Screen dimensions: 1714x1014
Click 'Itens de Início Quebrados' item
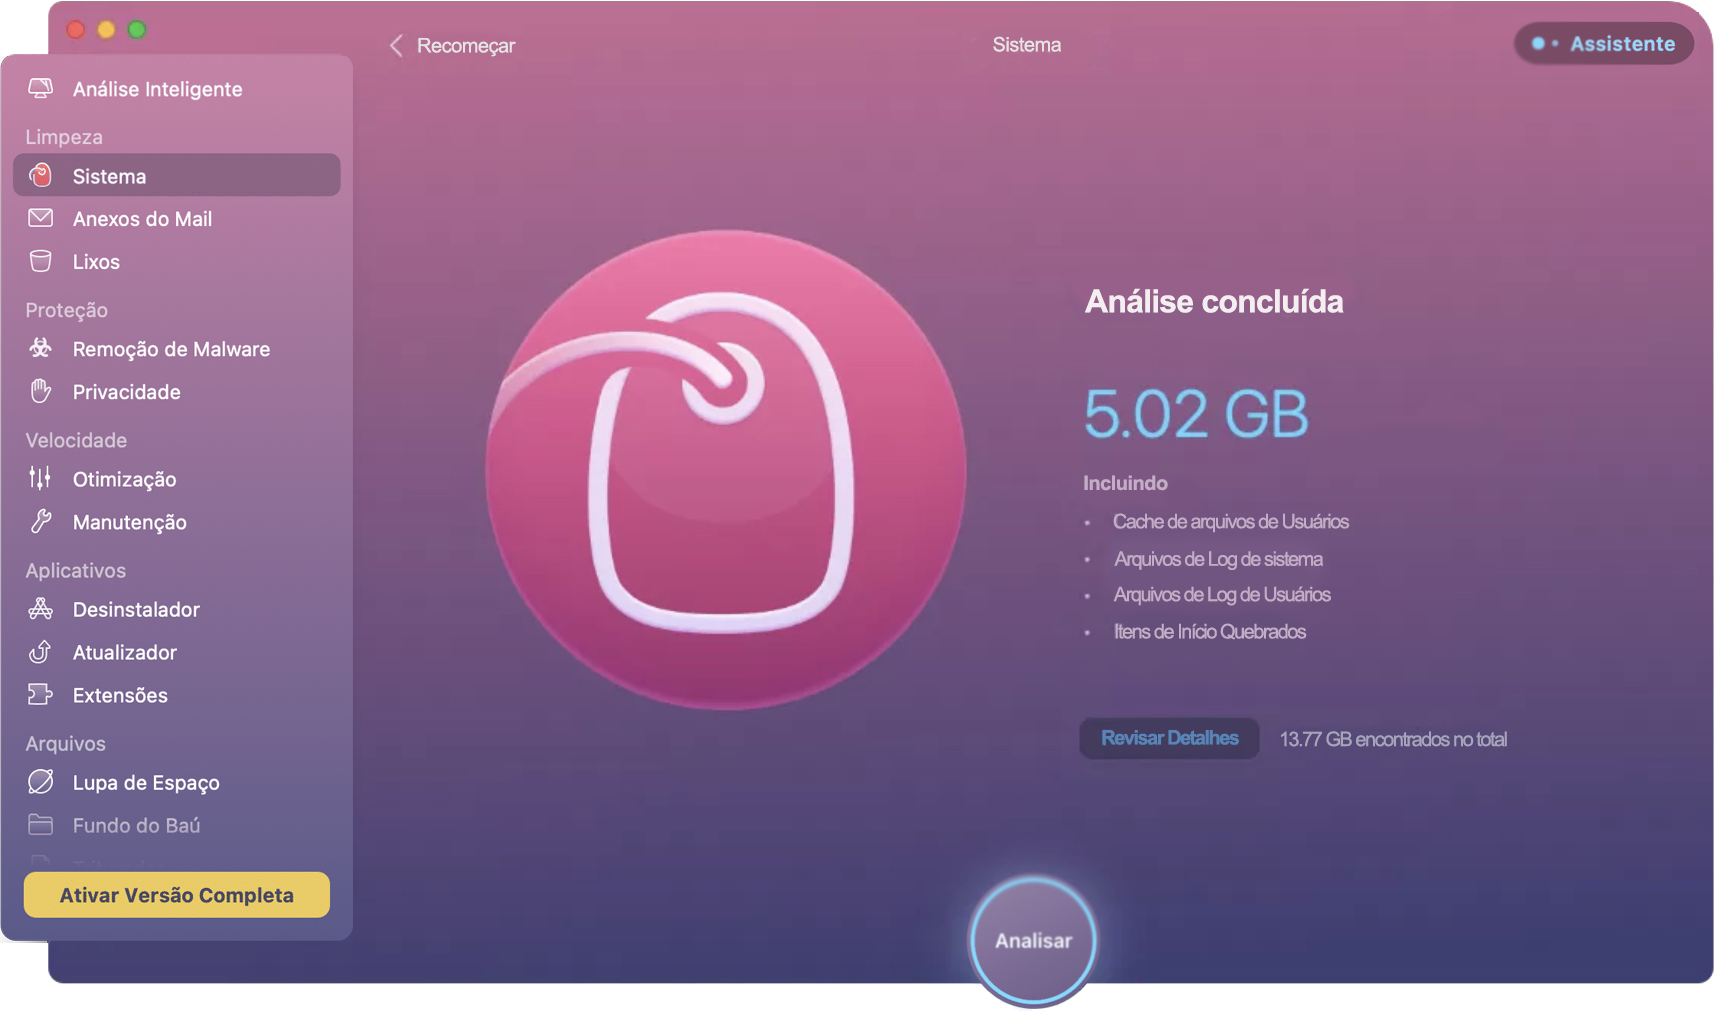1209,631
